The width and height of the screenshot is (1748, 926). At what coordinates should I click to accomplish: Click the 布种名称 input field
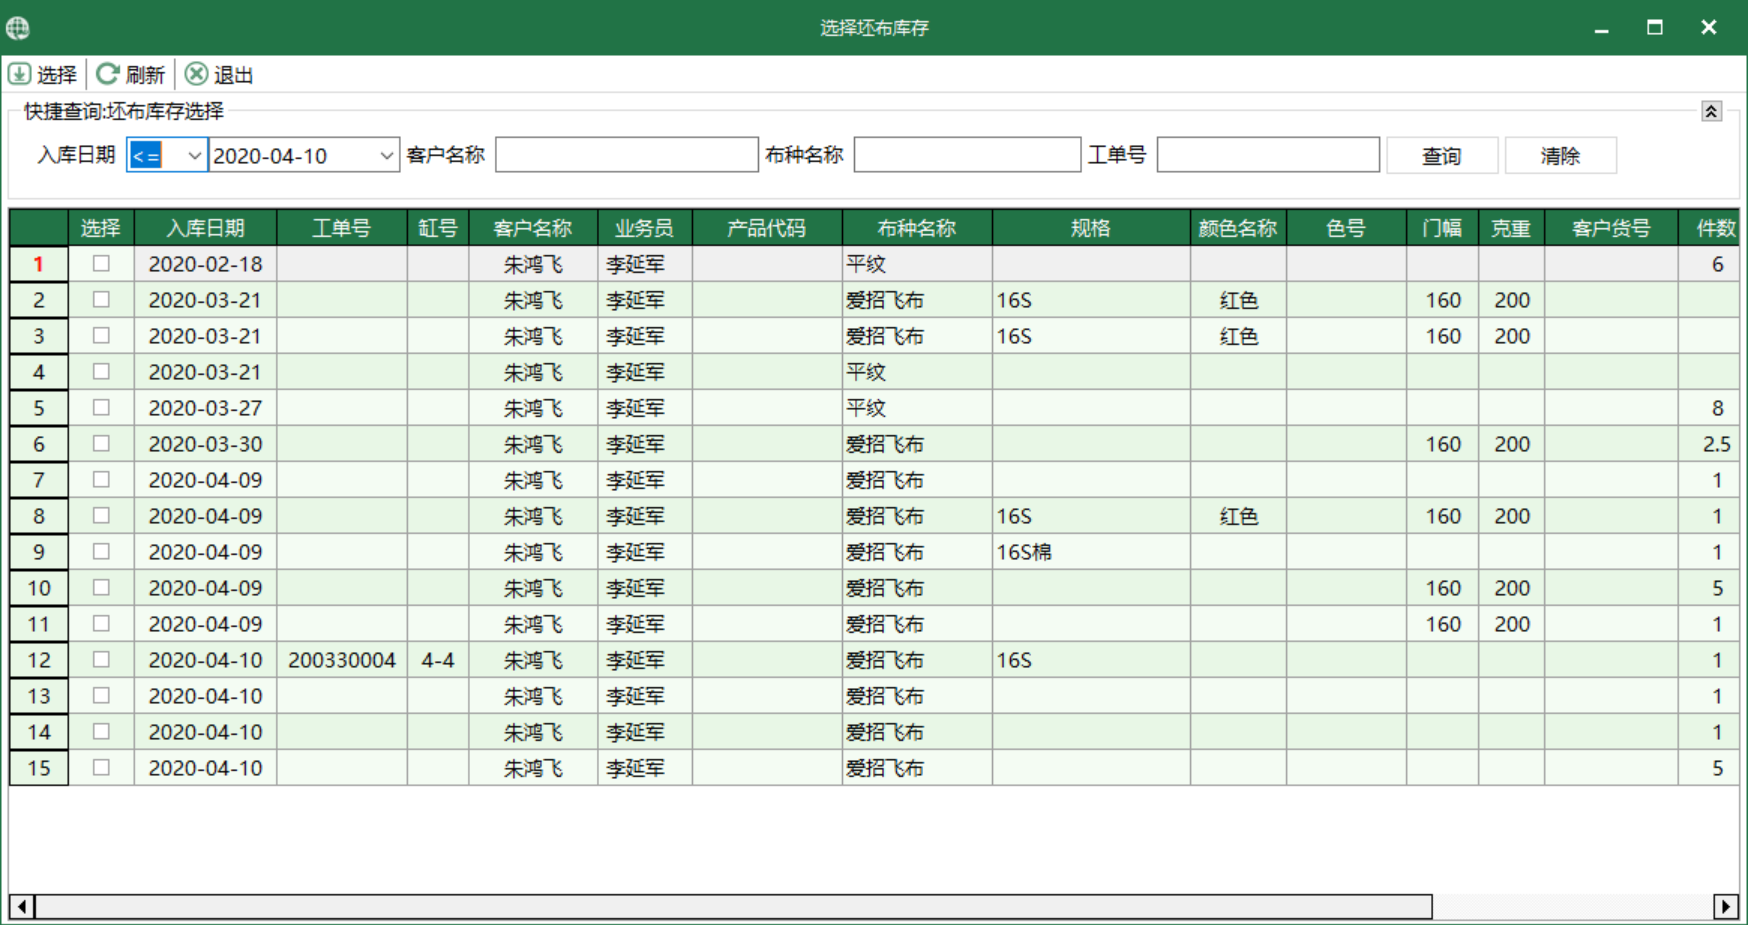click(x=967, y=155)
